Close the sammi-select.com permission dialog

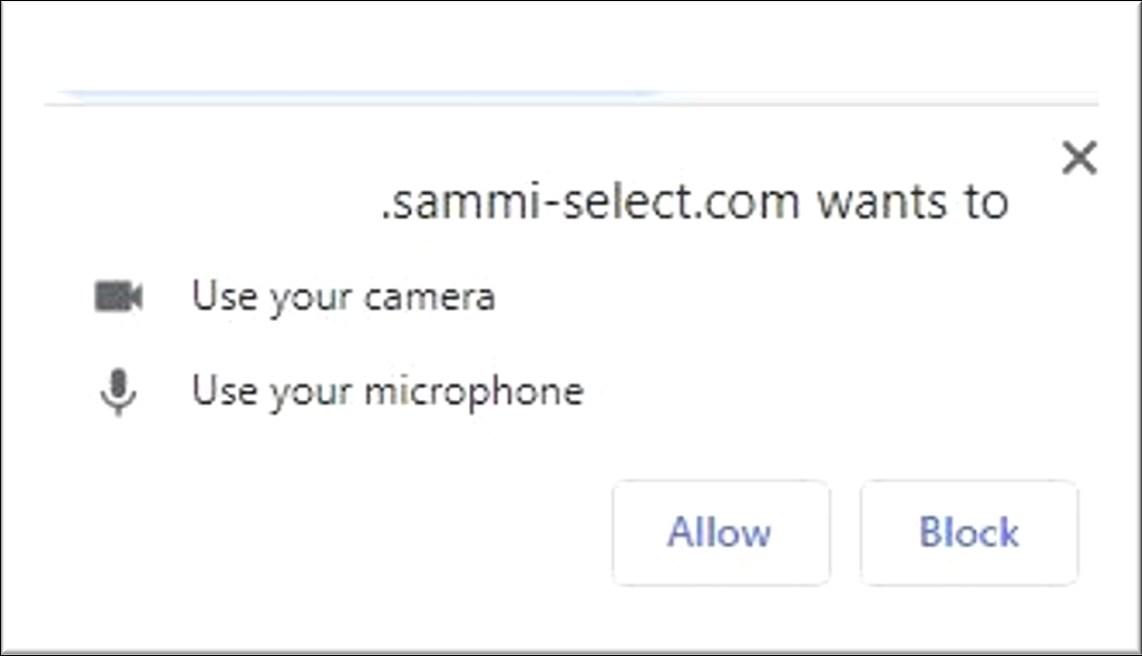pos(1079,158)
